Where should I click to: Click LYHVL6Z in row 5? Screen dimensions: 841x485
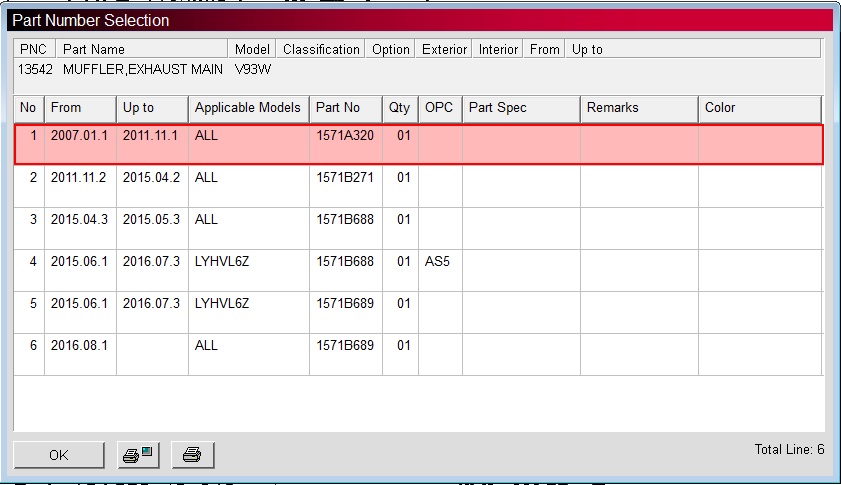pos(222,303)
